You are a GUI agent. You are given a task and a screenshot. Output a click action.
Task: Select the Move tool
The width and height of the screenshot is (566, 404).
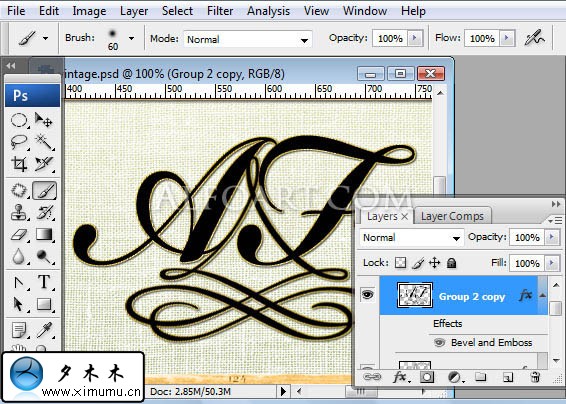pyautogui.click(x=44, y=120)
